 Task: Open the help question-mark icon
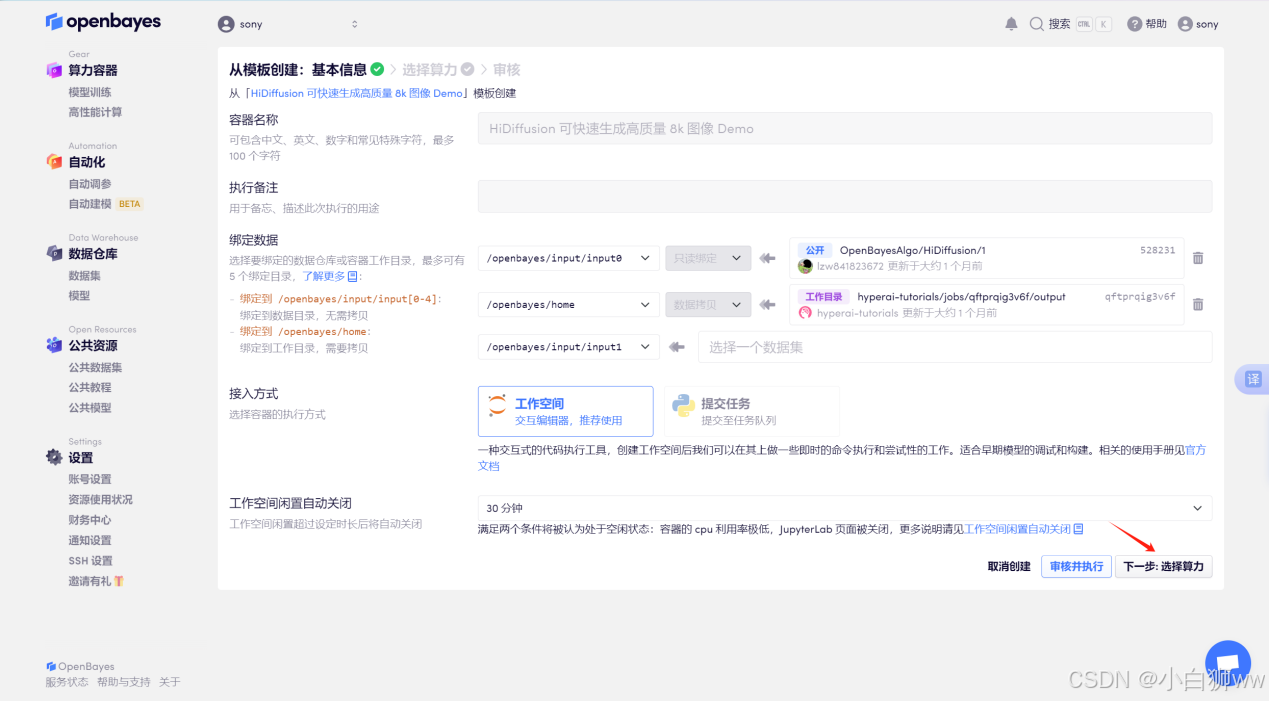coord(1134,24)
